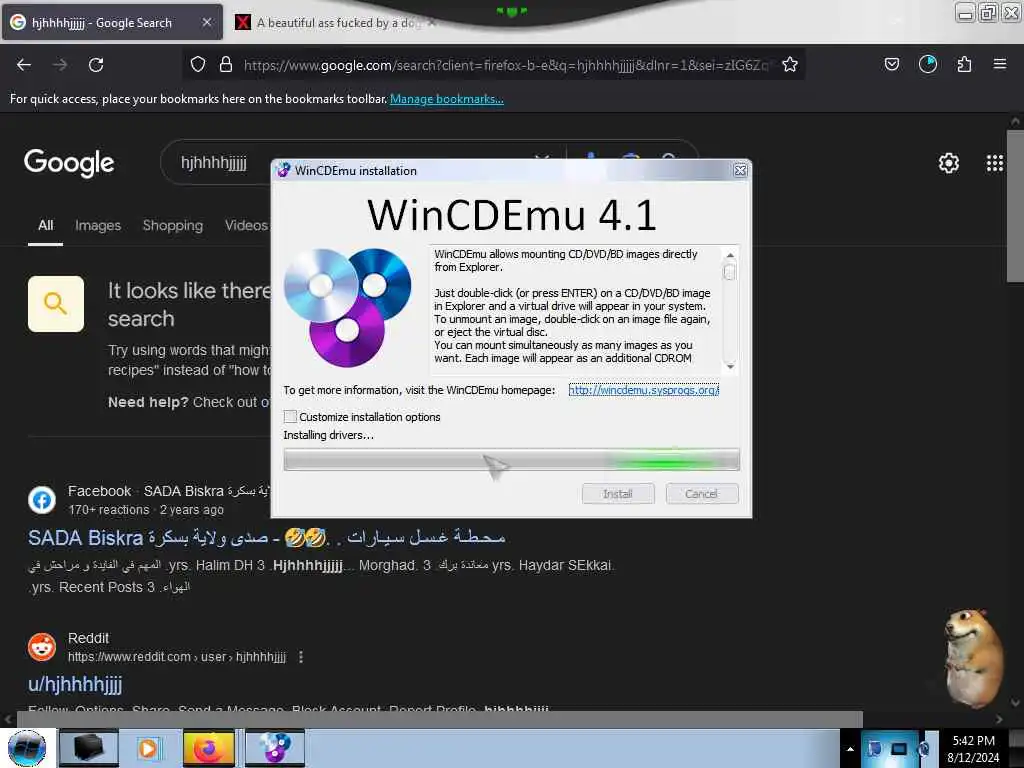Switch to Videos results
1024x768 pixels.
click(x=247, y=225)
